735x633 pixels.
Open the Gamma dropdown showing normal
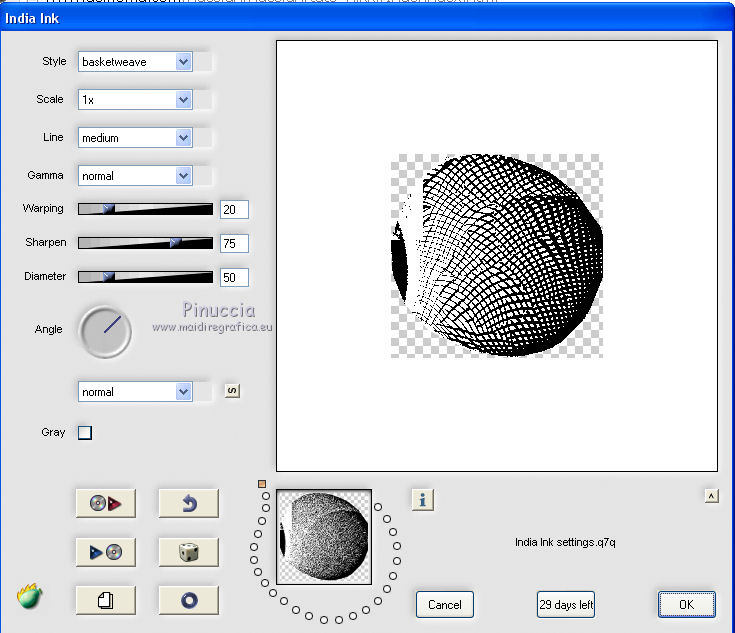135,176
